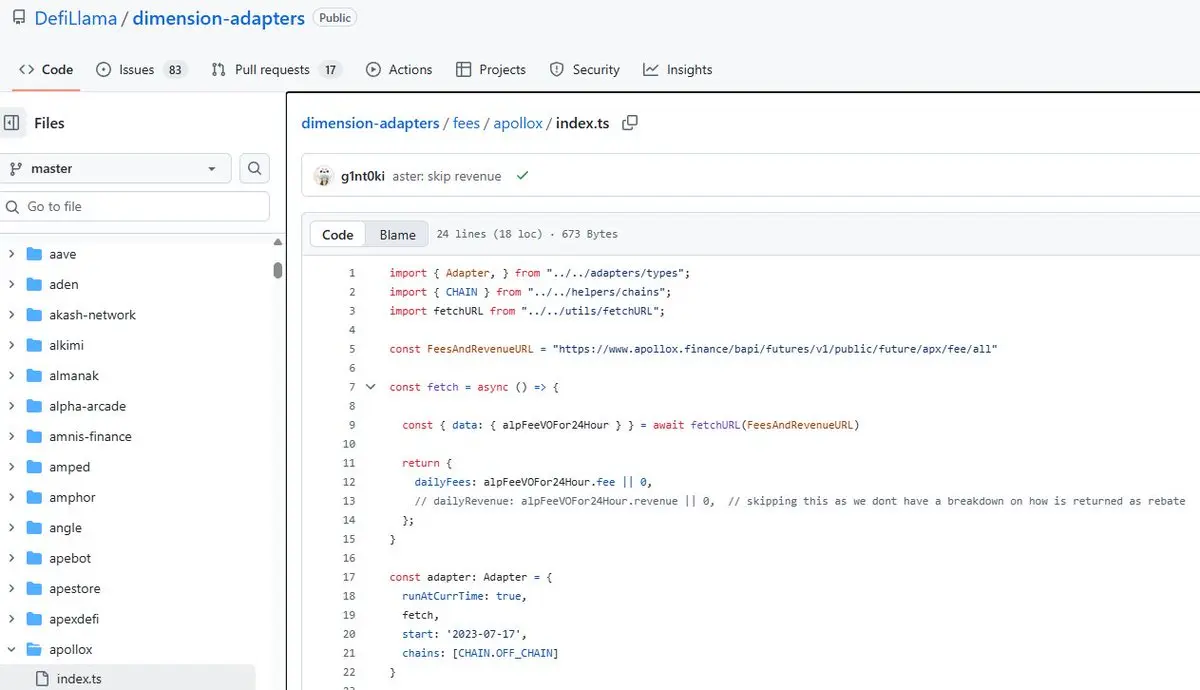Viewport: 1200px width, 690px height.
Task: Click the file search magnifier button
Action: (255, 168)
